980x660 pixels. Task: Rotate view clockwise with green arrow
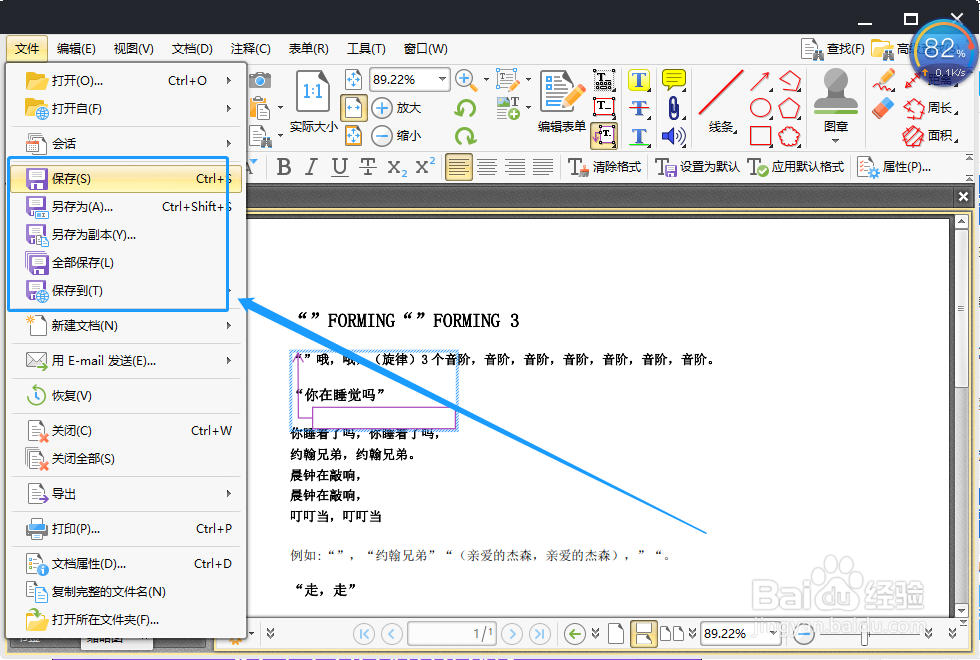coord(465,136)
